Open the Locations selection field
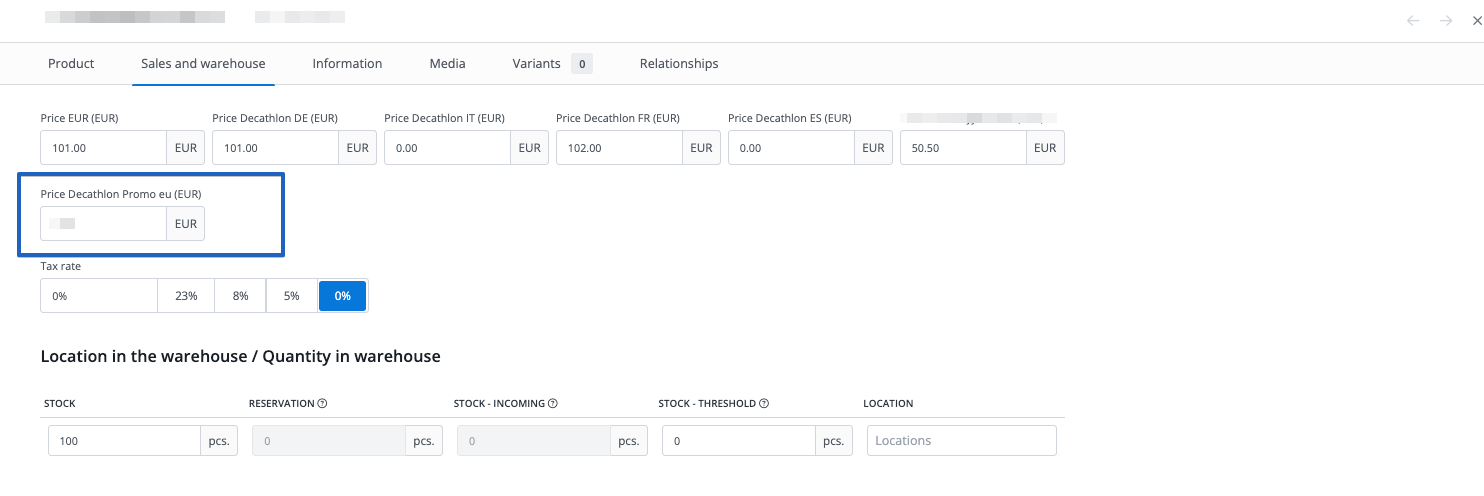The image size is (1484, 496). point(960,441)
